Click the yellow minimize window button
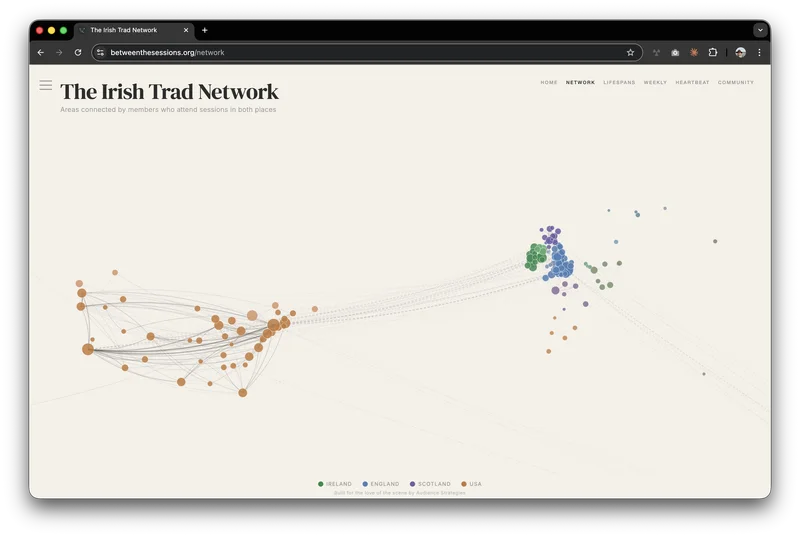The height and width of the screenshot is (537, 800). coord(51,30)
